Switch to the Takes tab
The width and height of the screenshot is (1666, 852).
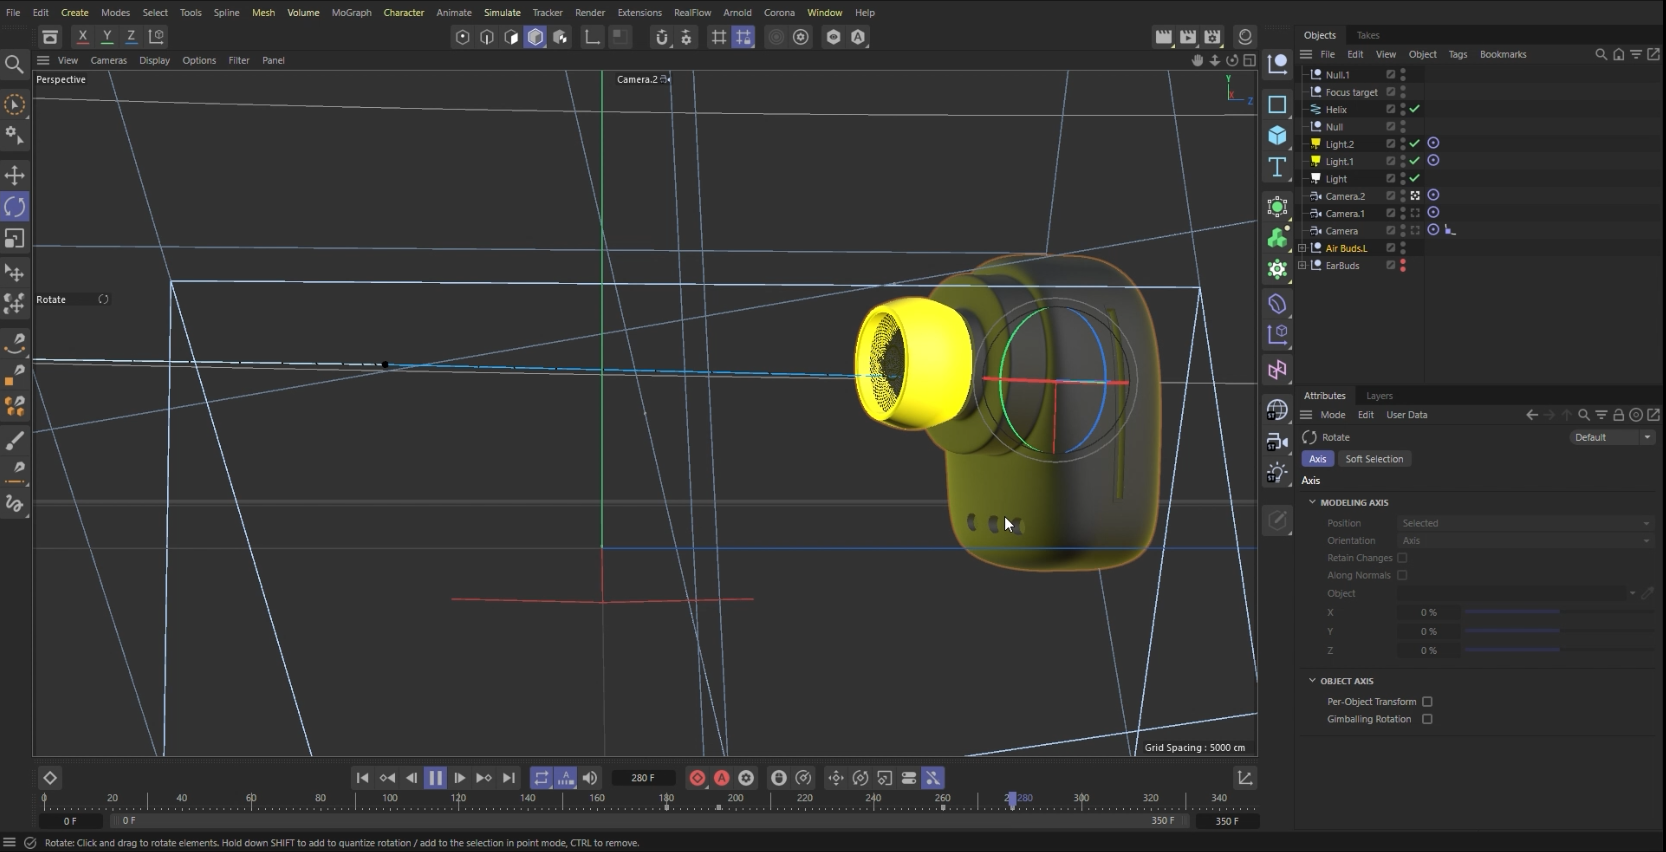point(1368,35)
